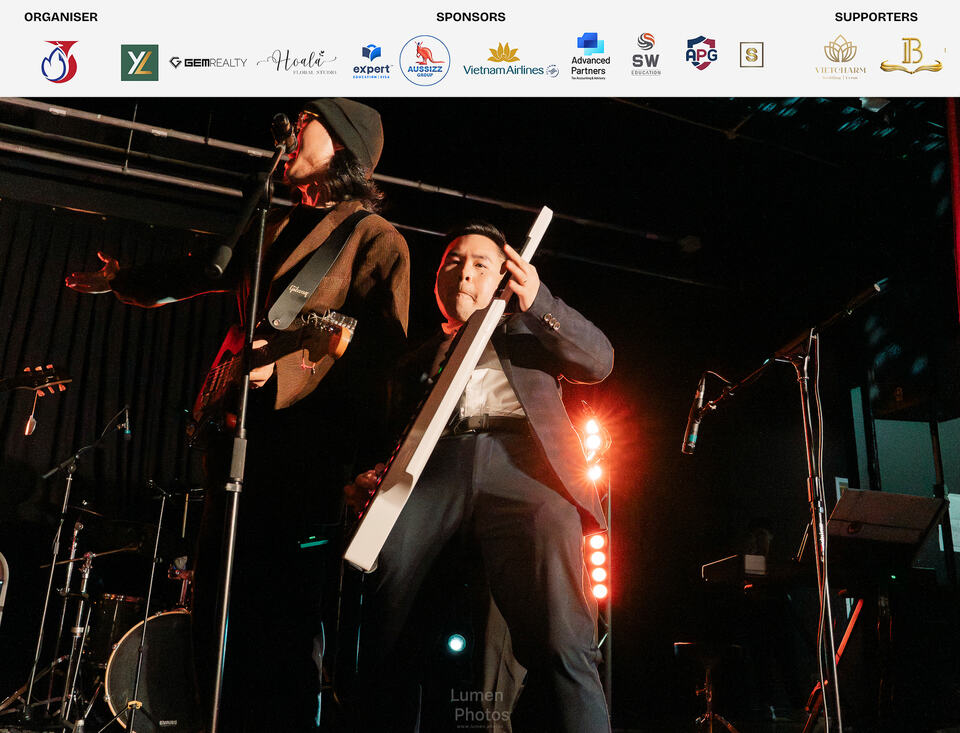This screenshot has height=733, width=960.
Task: Open the green YL sponsor logo
Action: (140, 62)
